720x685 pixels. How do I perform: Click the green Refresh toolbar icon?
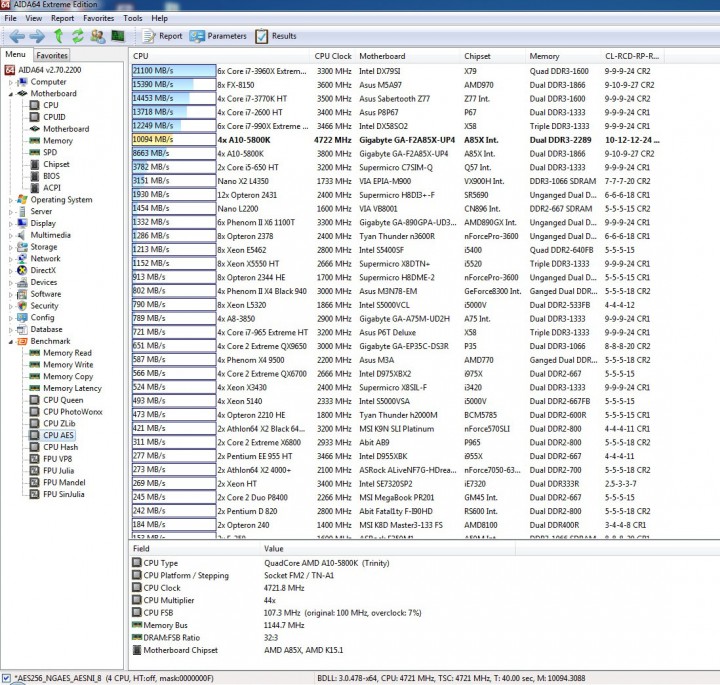[78, 36]
